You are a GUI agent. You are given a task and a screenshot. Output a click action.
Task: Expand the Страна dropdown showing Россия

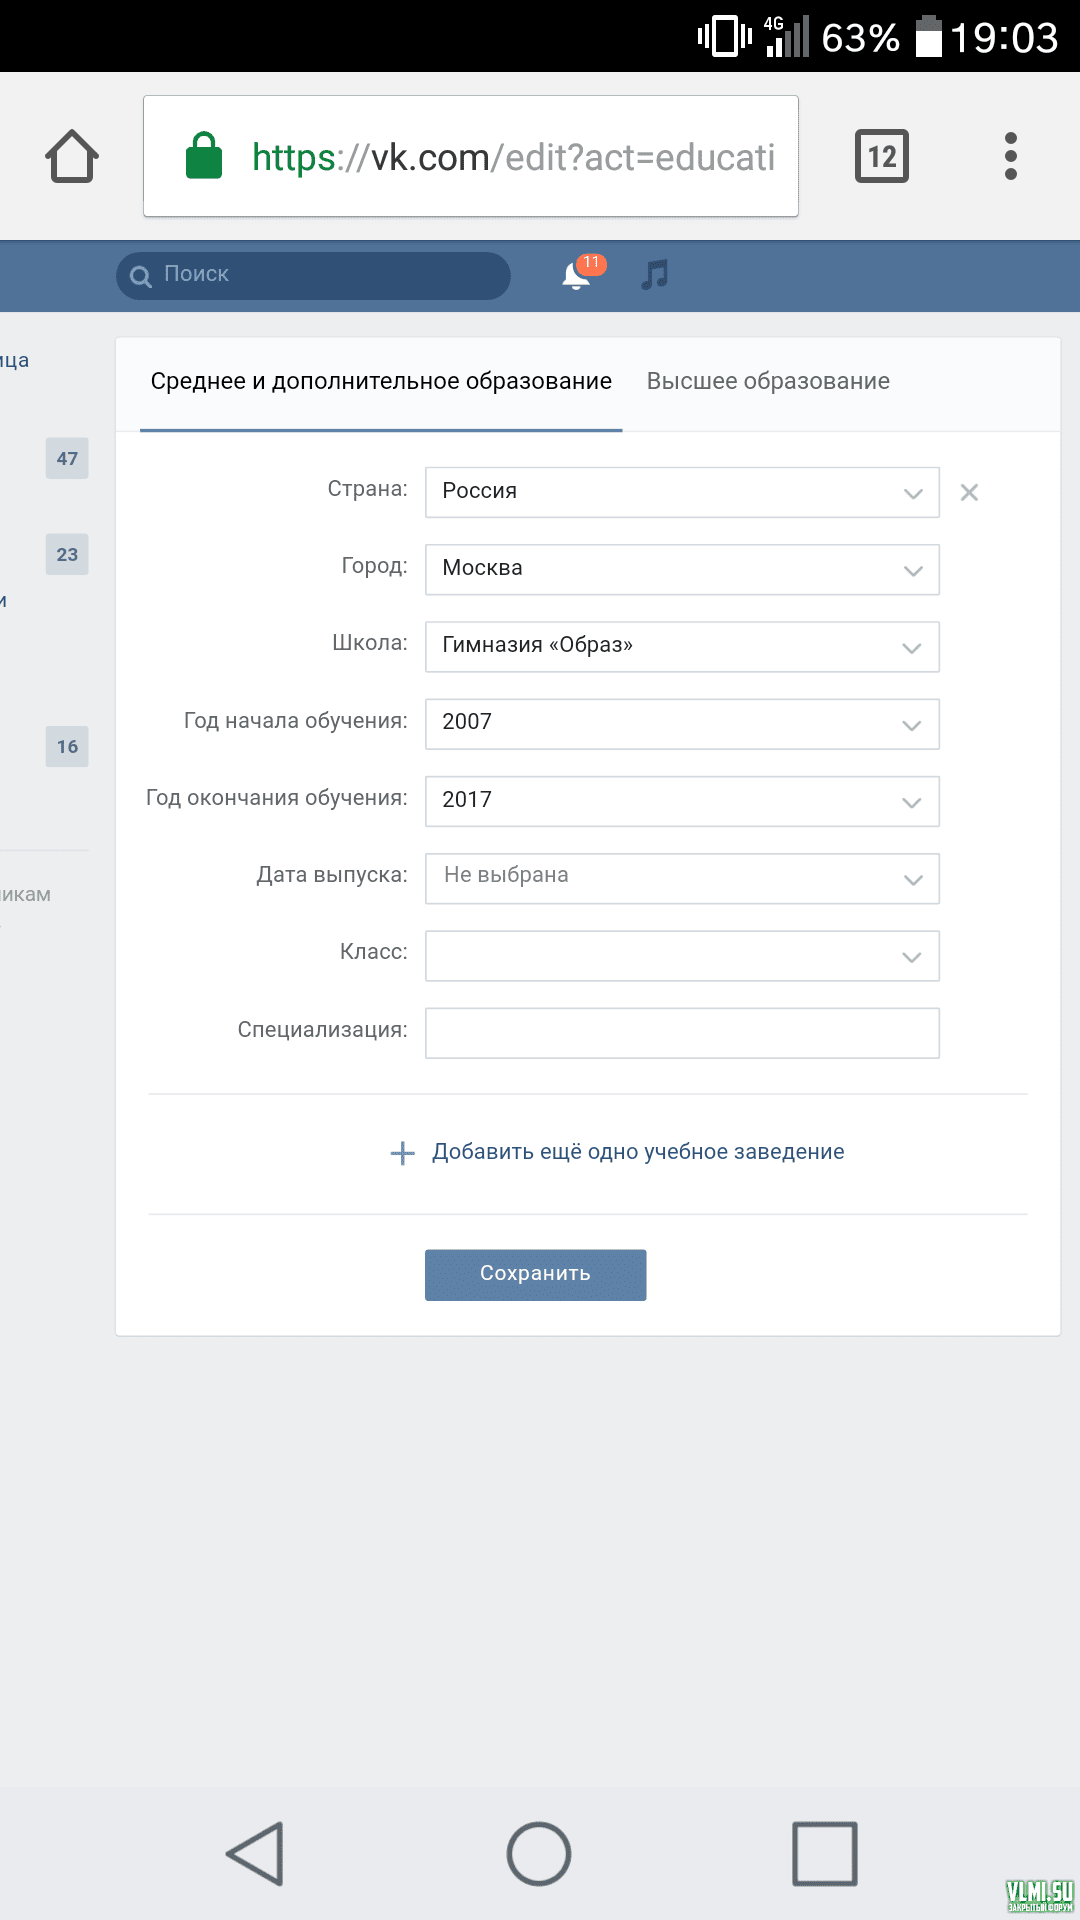(x=681, y=492)
